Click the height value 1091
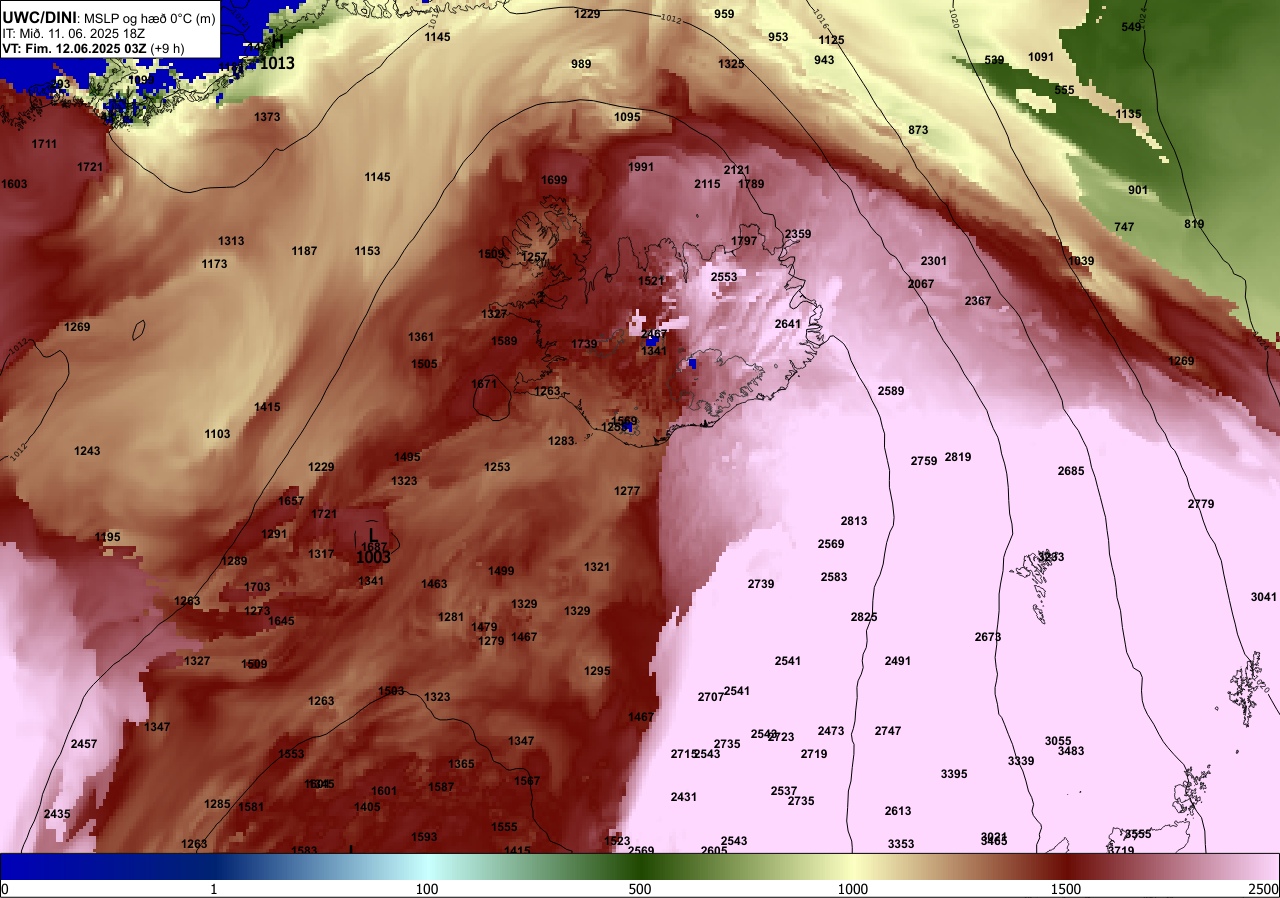 (1041, 57)
